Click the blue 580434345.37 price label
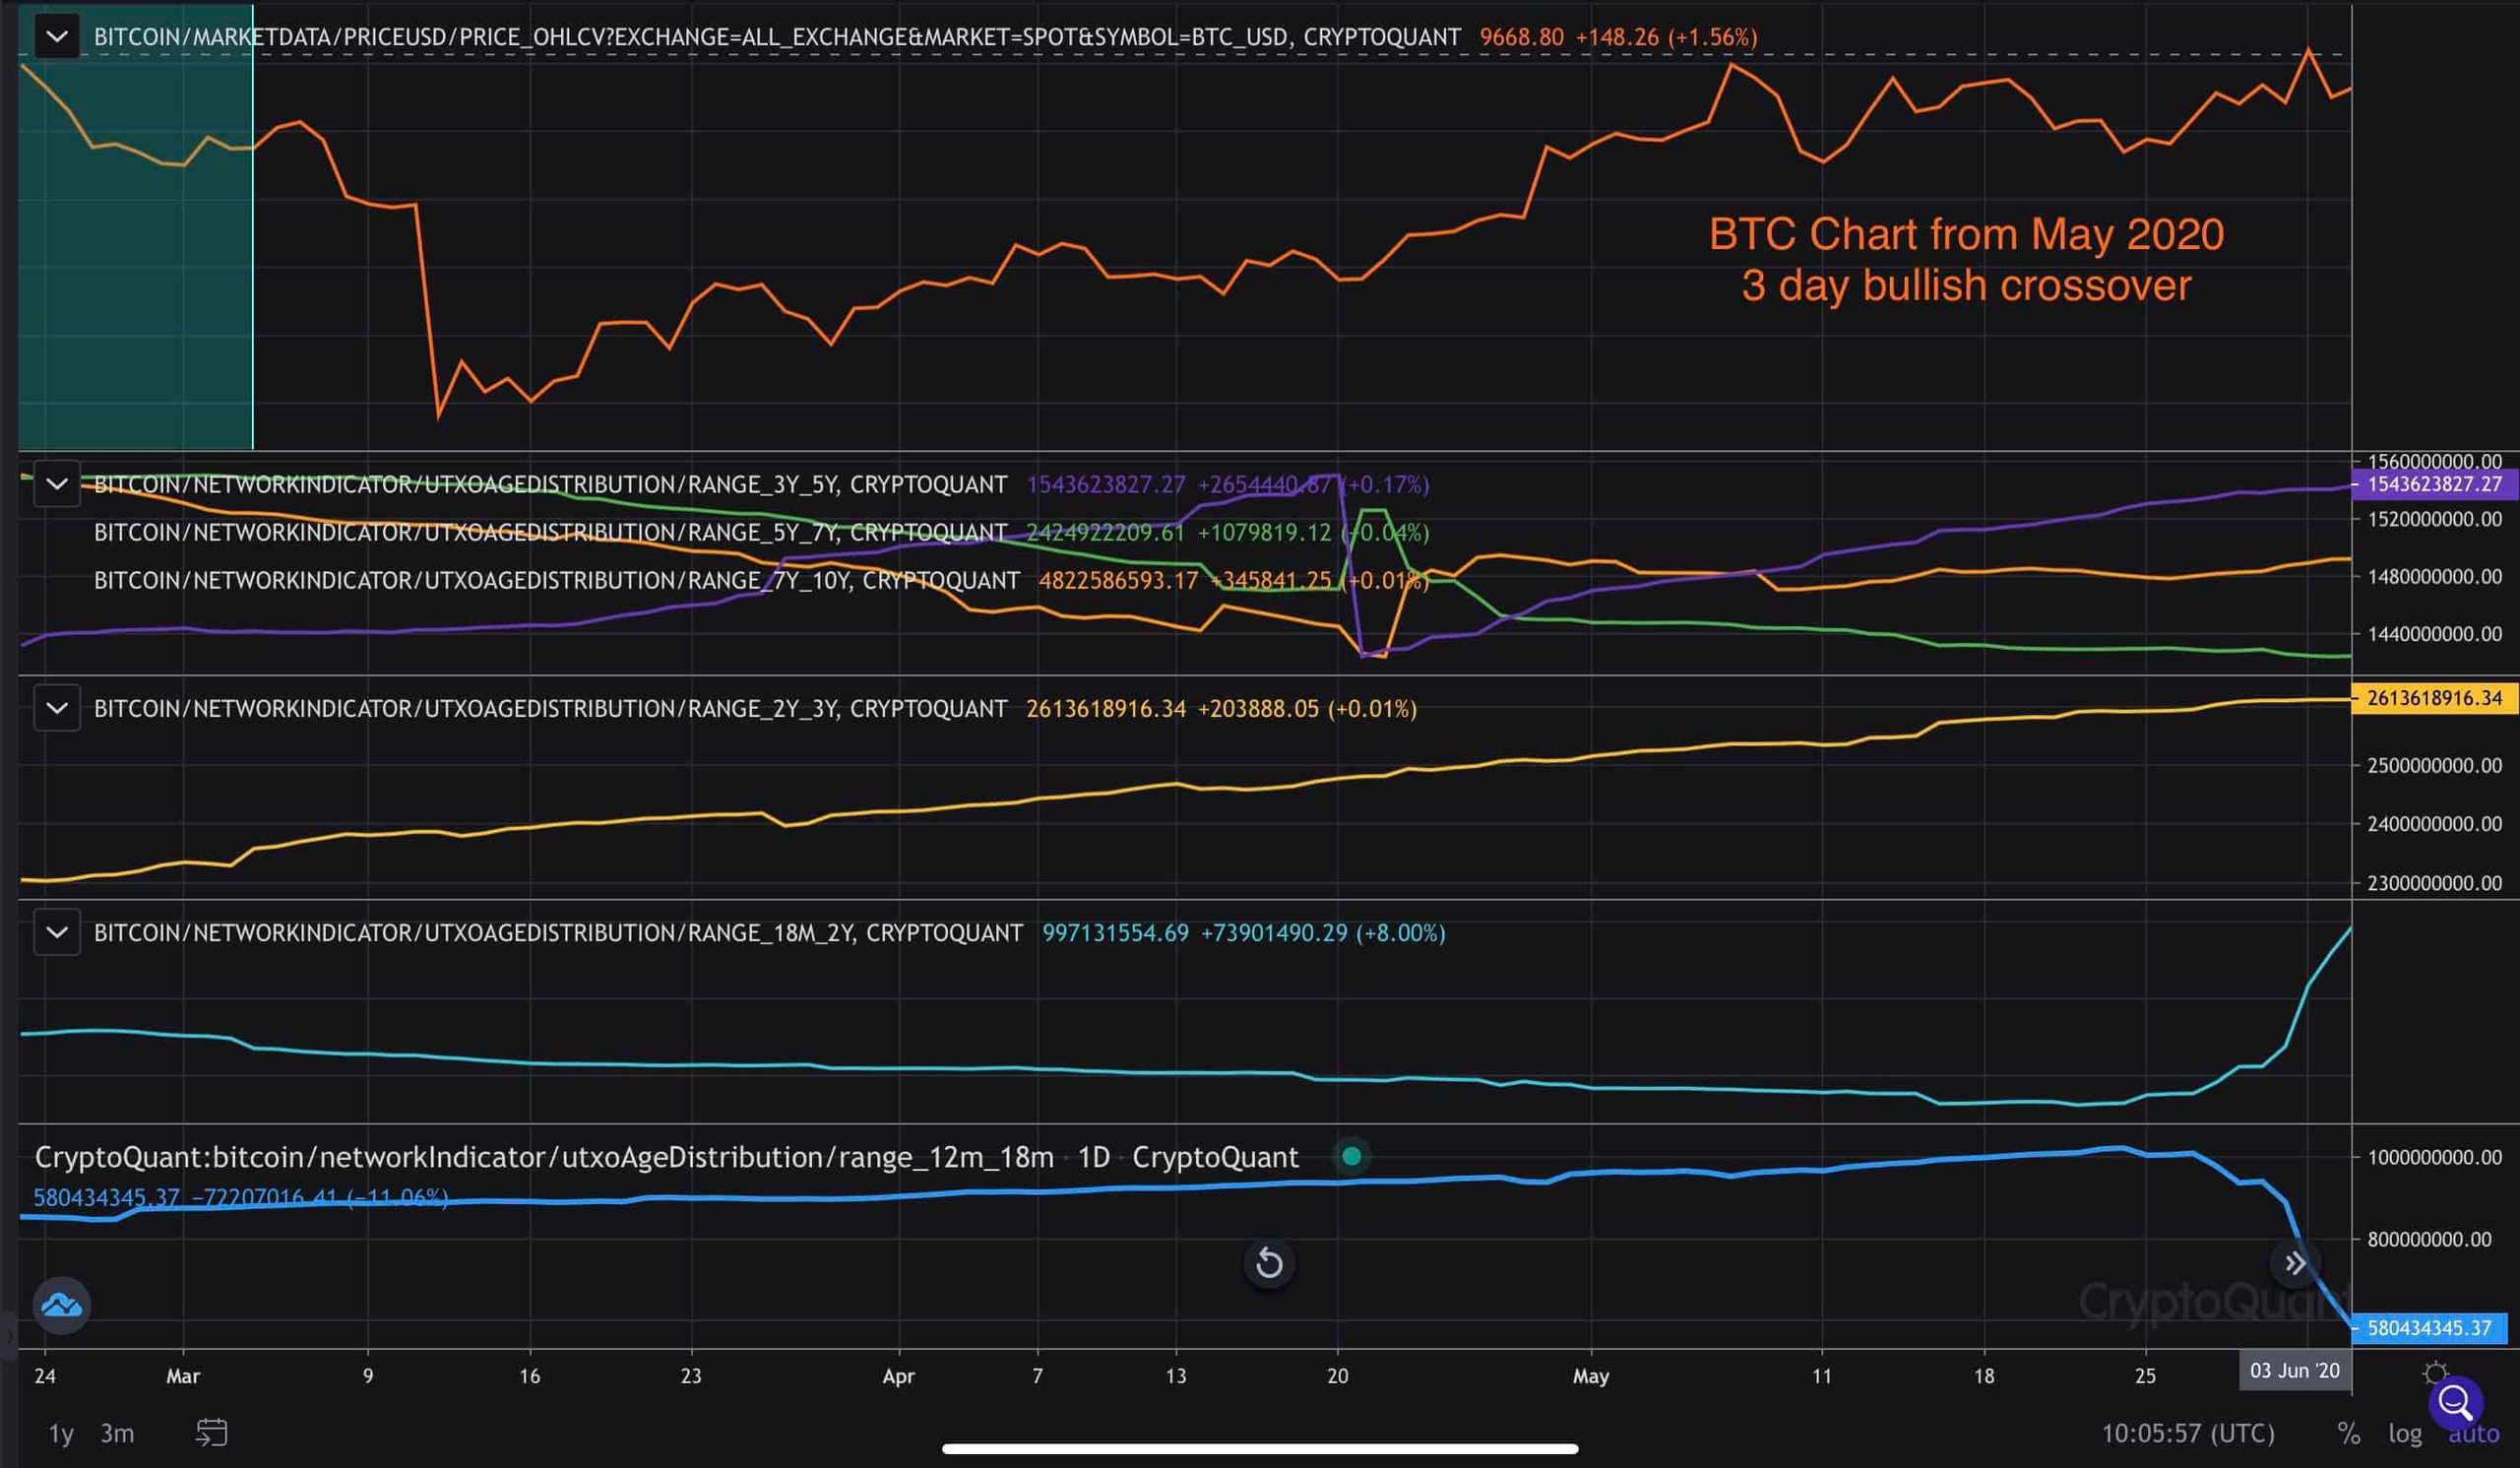The width and height of the screenshot is (2520, 1468). (x=2430, y=1328)
